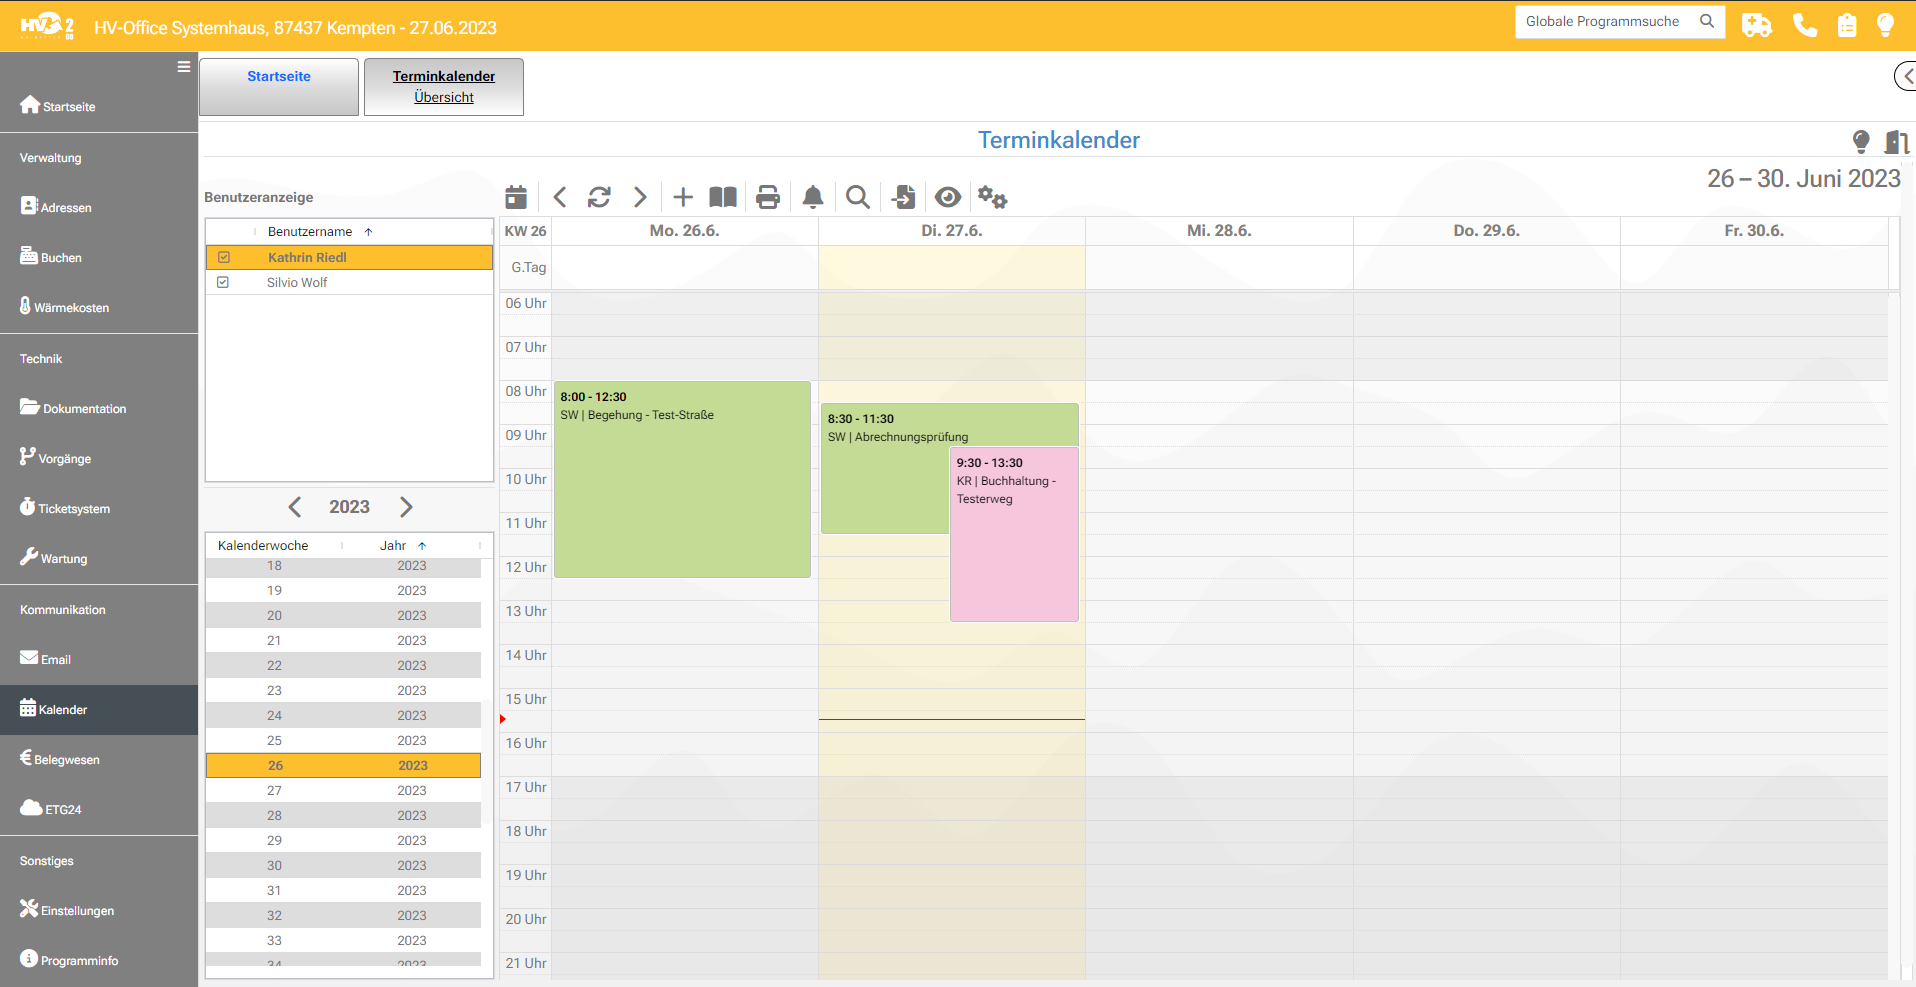The height and width of the screenshot is (987, 1916).
Task: Select calendar week 27 row
Action: pyautogui.click(x=343, y=790)
